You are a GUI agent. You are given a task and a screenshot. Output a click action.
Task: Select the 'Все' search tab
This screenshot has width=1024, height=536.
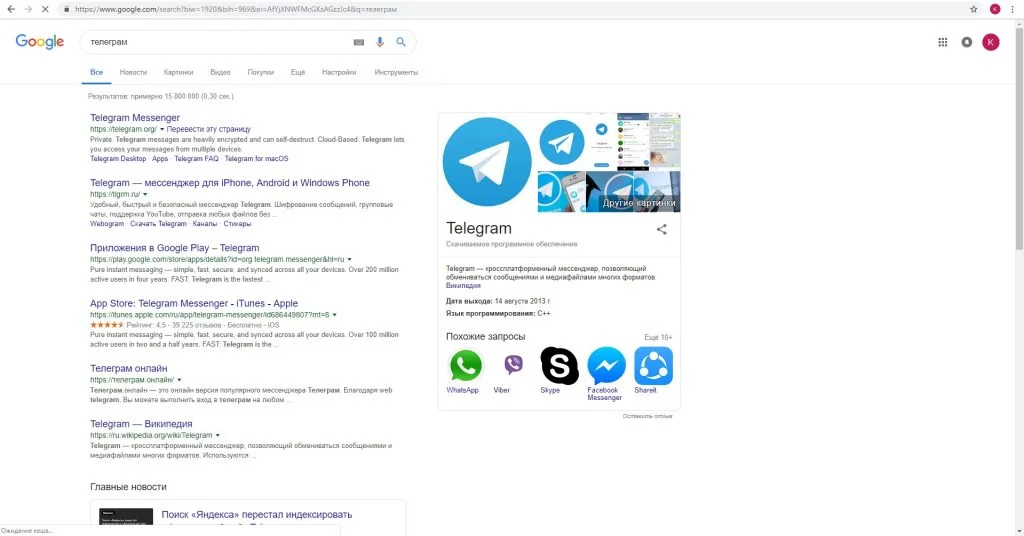pos(97,72)
